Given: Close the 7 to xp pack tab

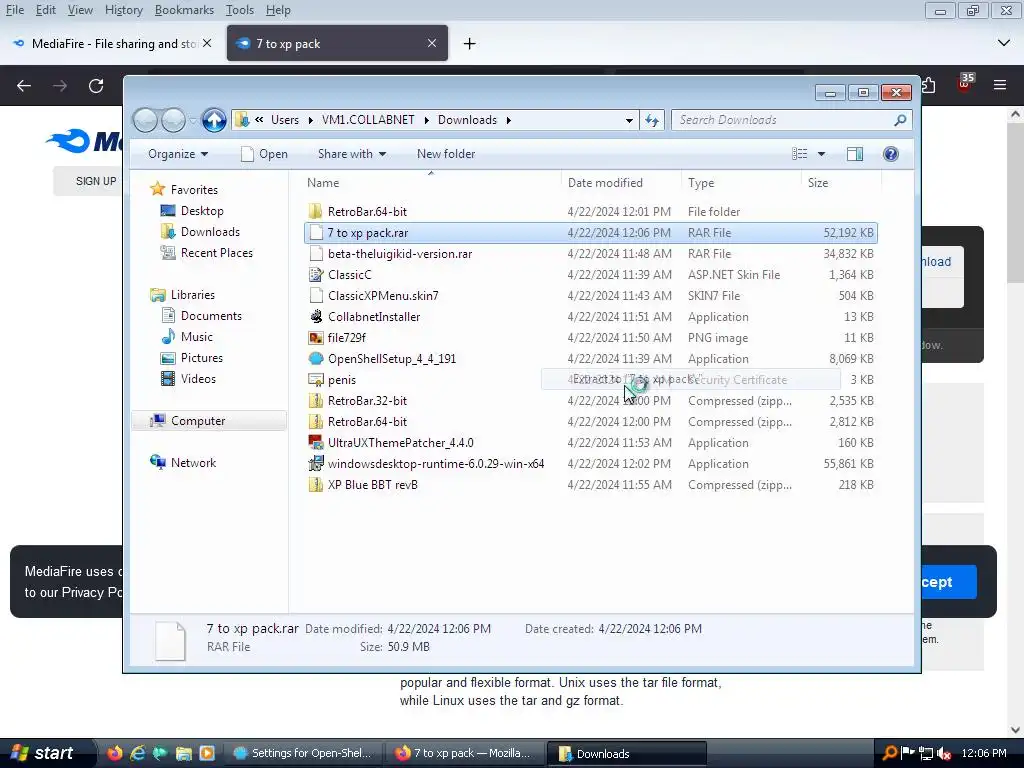Looking at the screenshot, I should coord(432,43).
